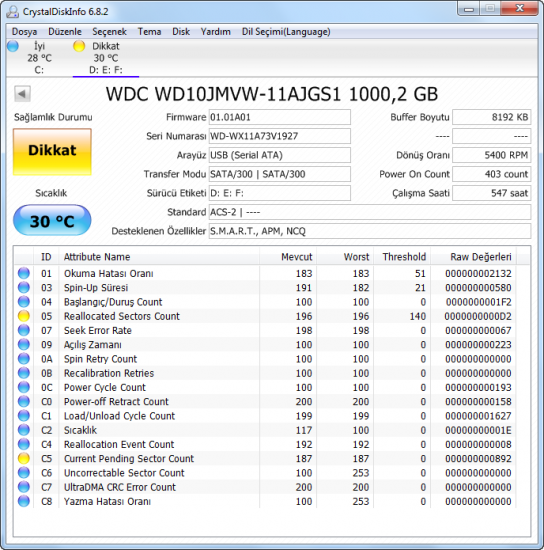Click the Çalışma Saati 547 saat field
This screenshot has width=544, height=550.
tap(491, 193)
